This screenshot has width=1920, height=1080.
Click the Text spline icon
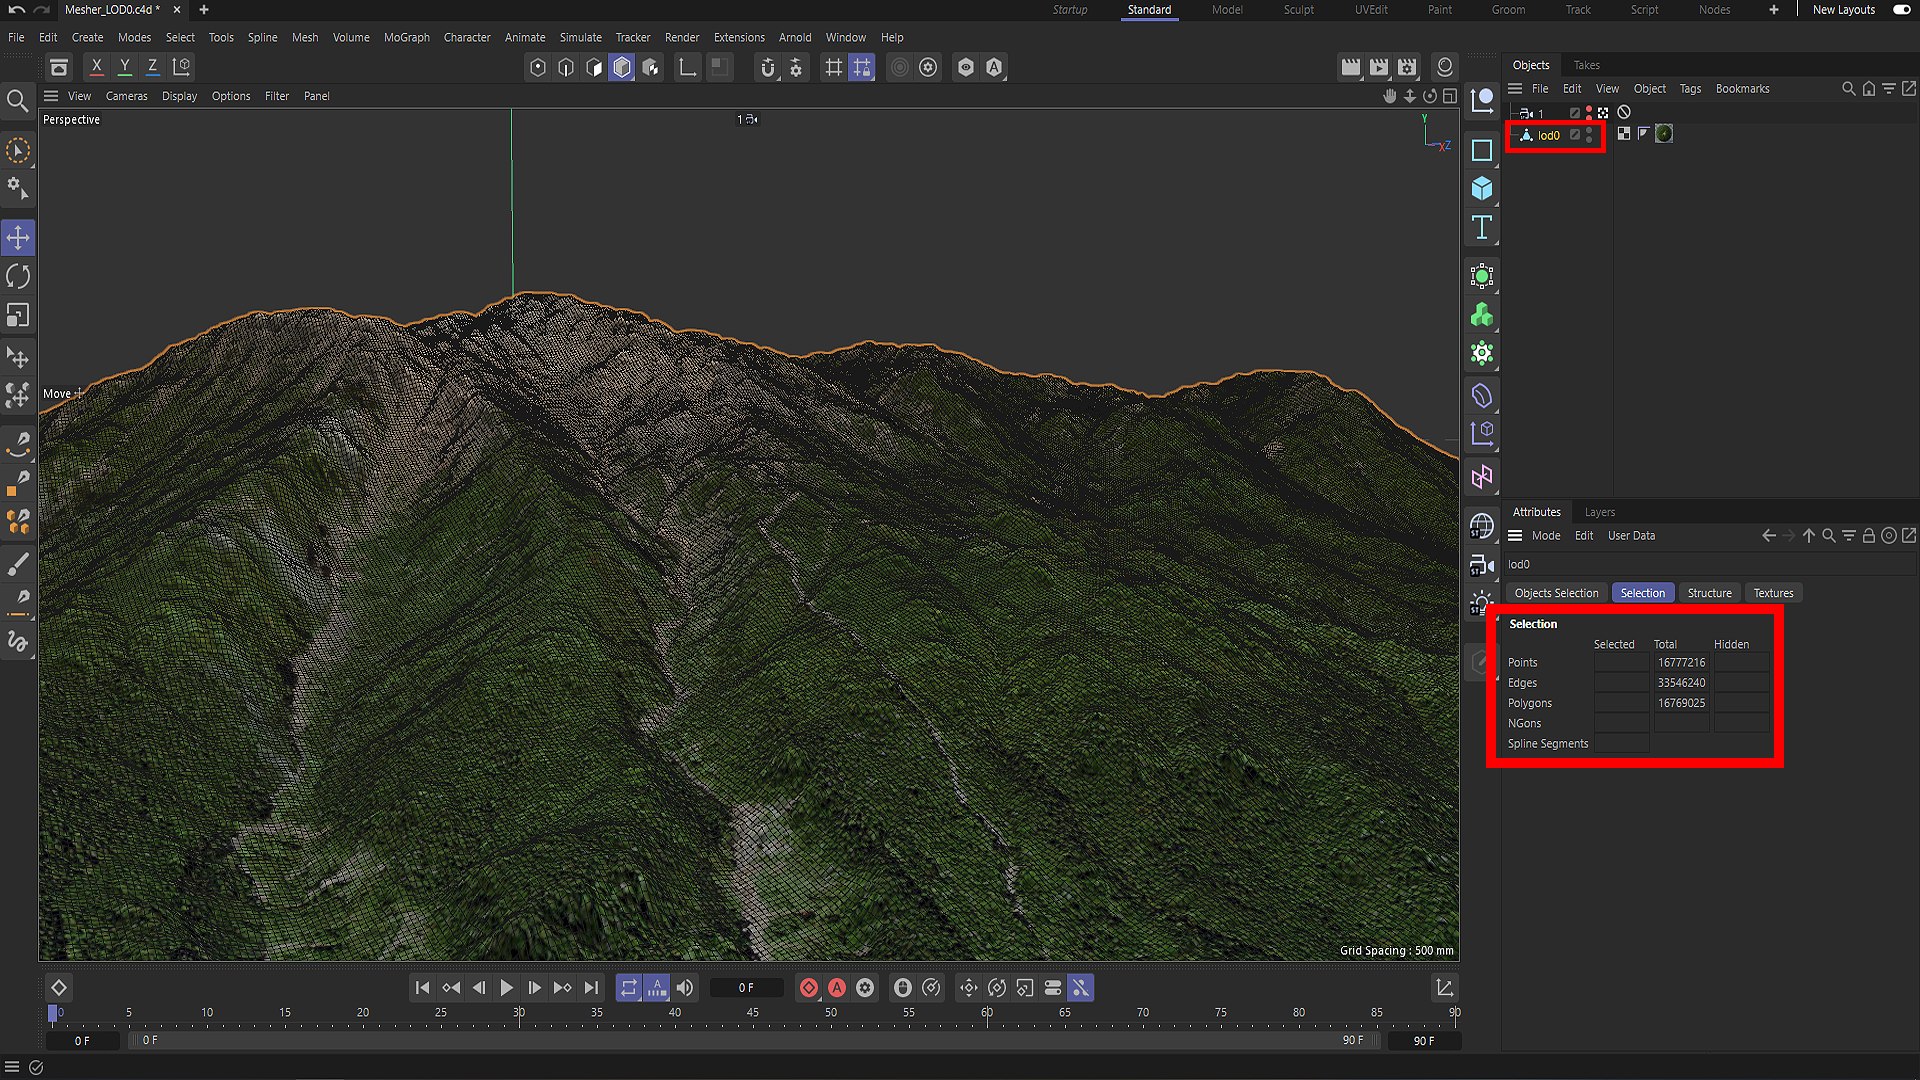point(1482,228)
